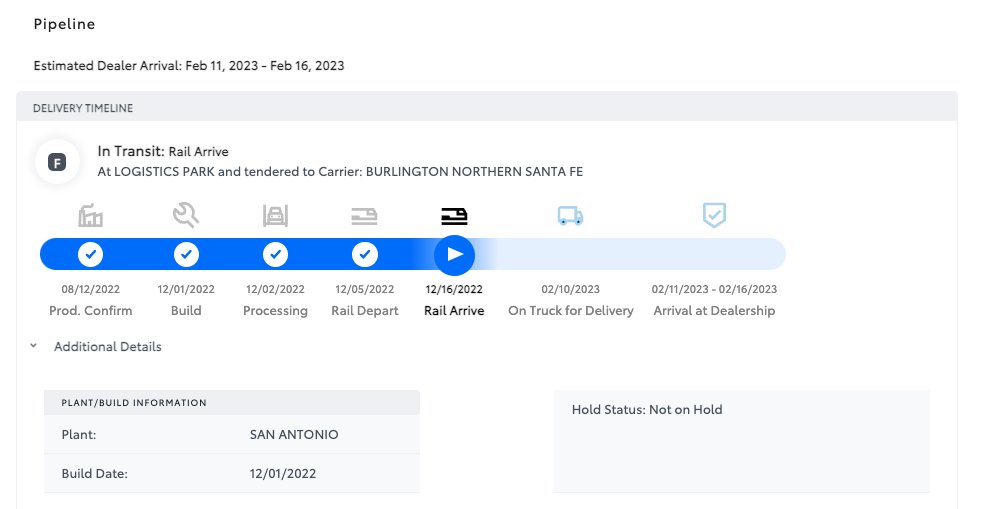Click the black Rail Arrive train icon
Viewport: 988px width, 509px height.
coord(454,217)
